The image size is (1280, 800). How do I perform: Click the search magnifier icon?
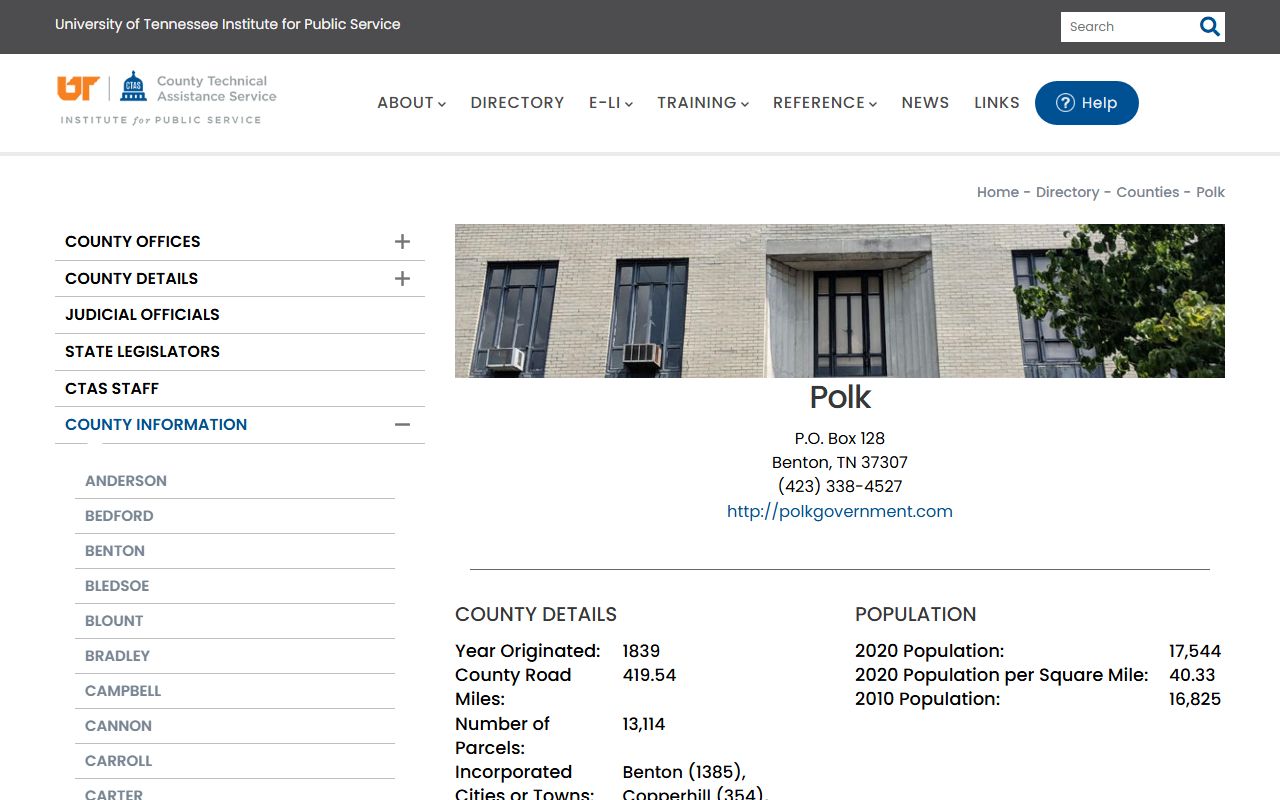1210,27
